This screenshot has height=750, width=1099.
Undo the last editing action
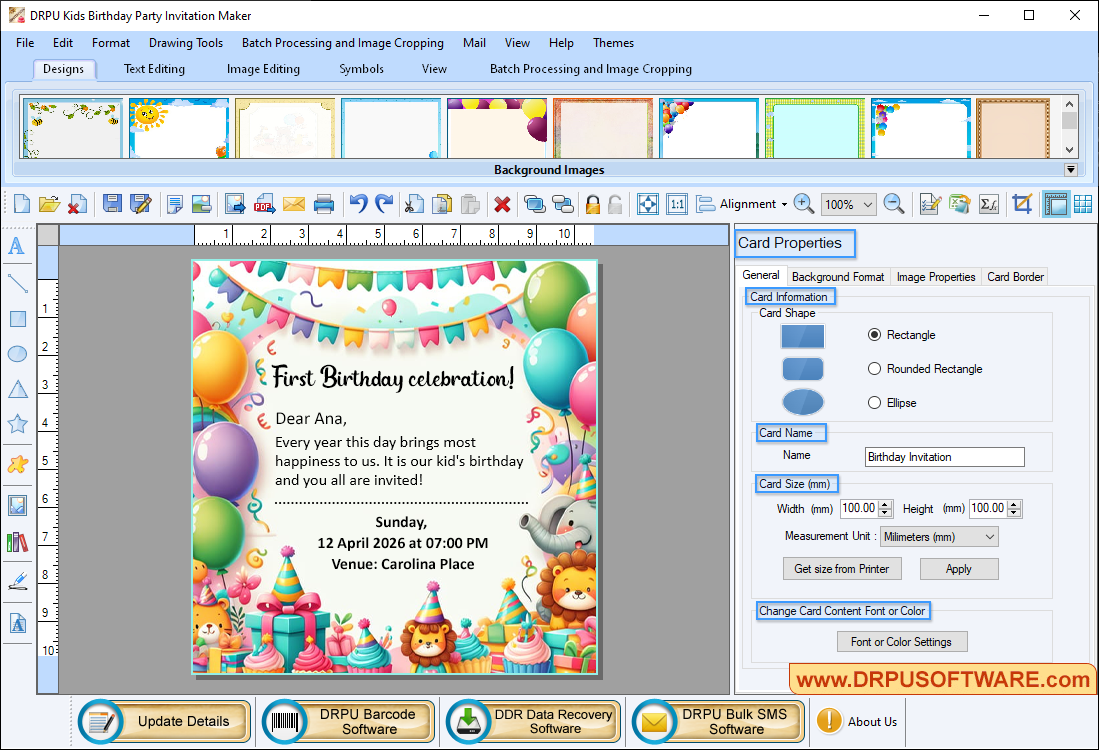pos(358,203)
